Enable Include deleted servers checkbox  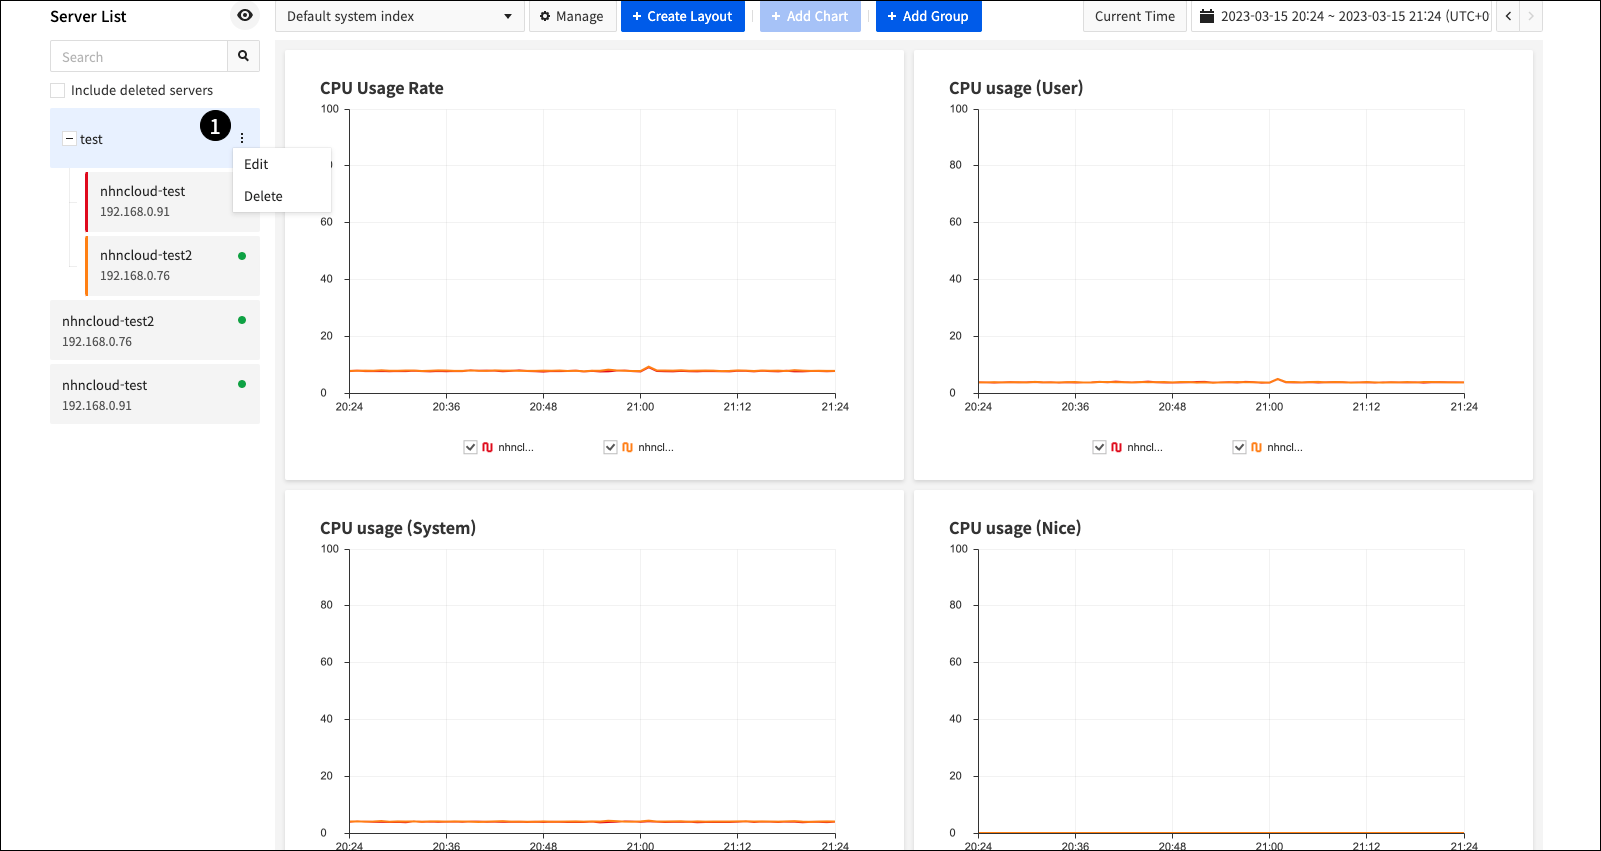58,90
